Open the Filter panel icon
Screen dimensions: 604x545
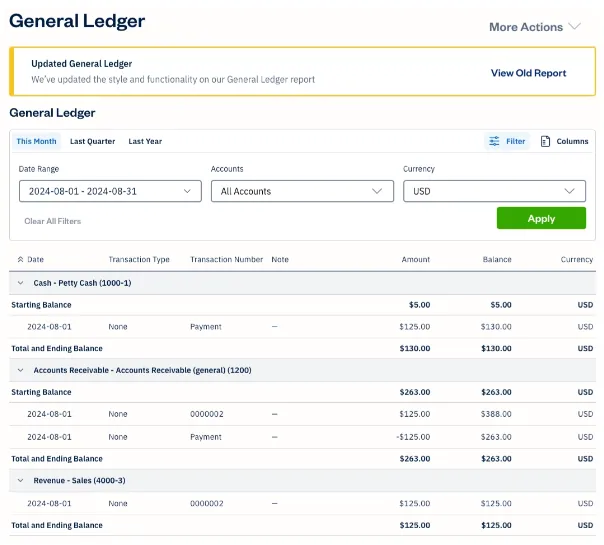(494, 142)
